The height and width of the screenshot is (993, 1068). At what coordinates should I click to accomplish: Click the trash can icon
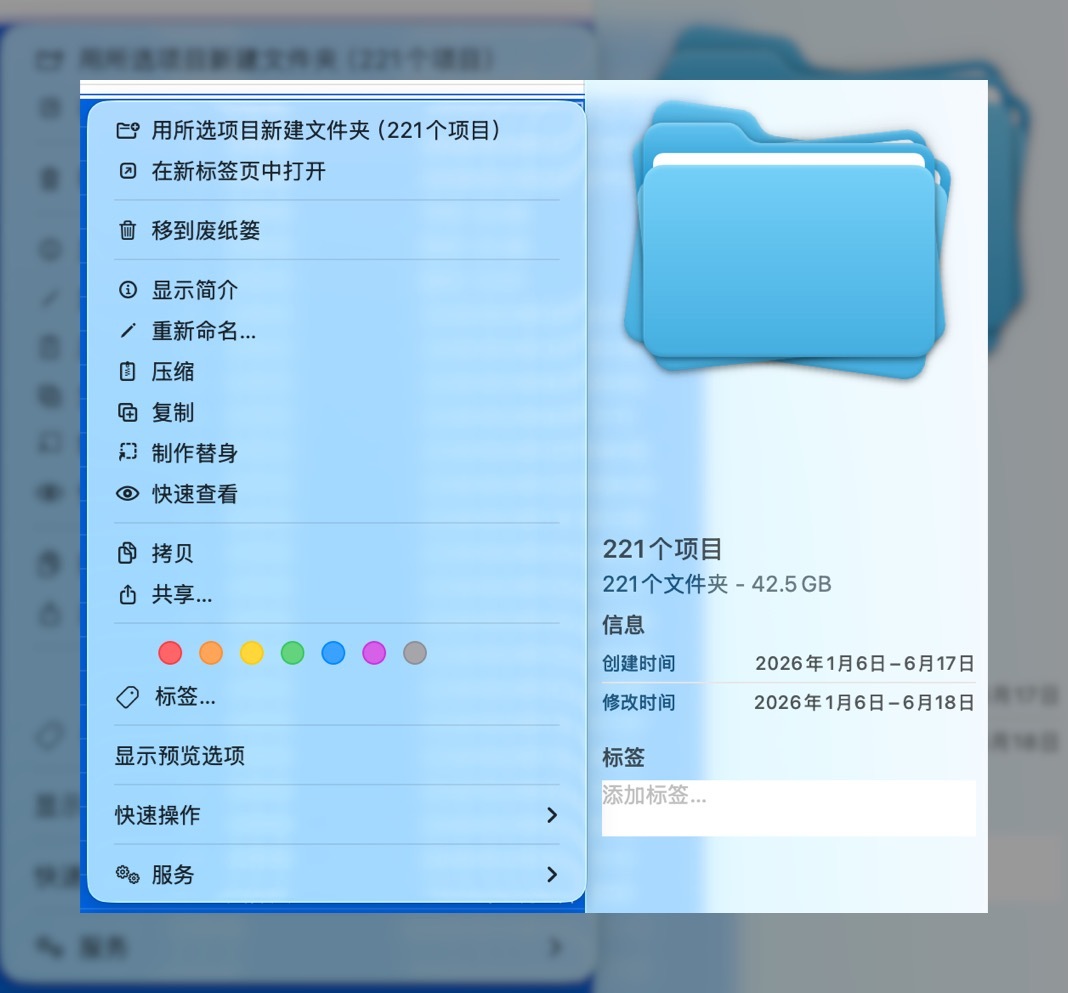pos(127,230)
